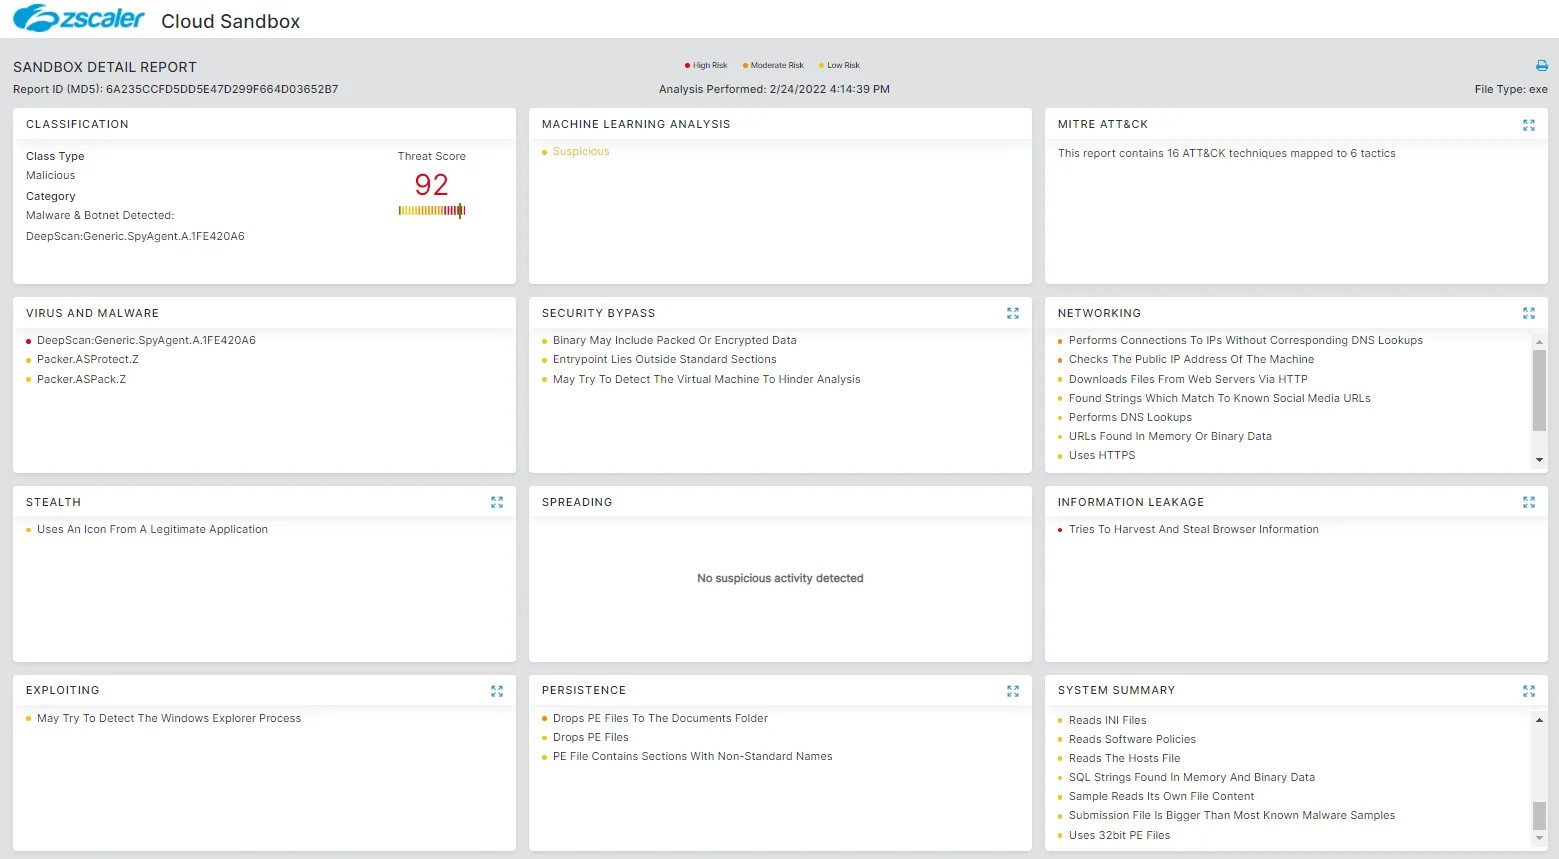The height and width of the screenshot is (859, 1559).
Task: Click PE File Contains Non-Standard Section Names
Action: (692, 757)
